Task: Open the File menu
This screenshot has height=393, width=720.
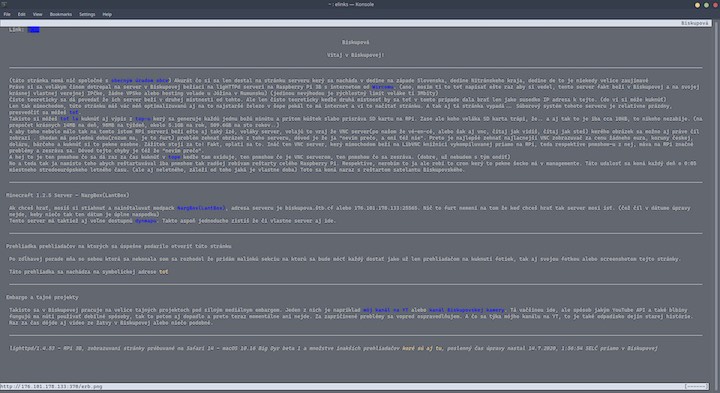Action: point(7,14)
